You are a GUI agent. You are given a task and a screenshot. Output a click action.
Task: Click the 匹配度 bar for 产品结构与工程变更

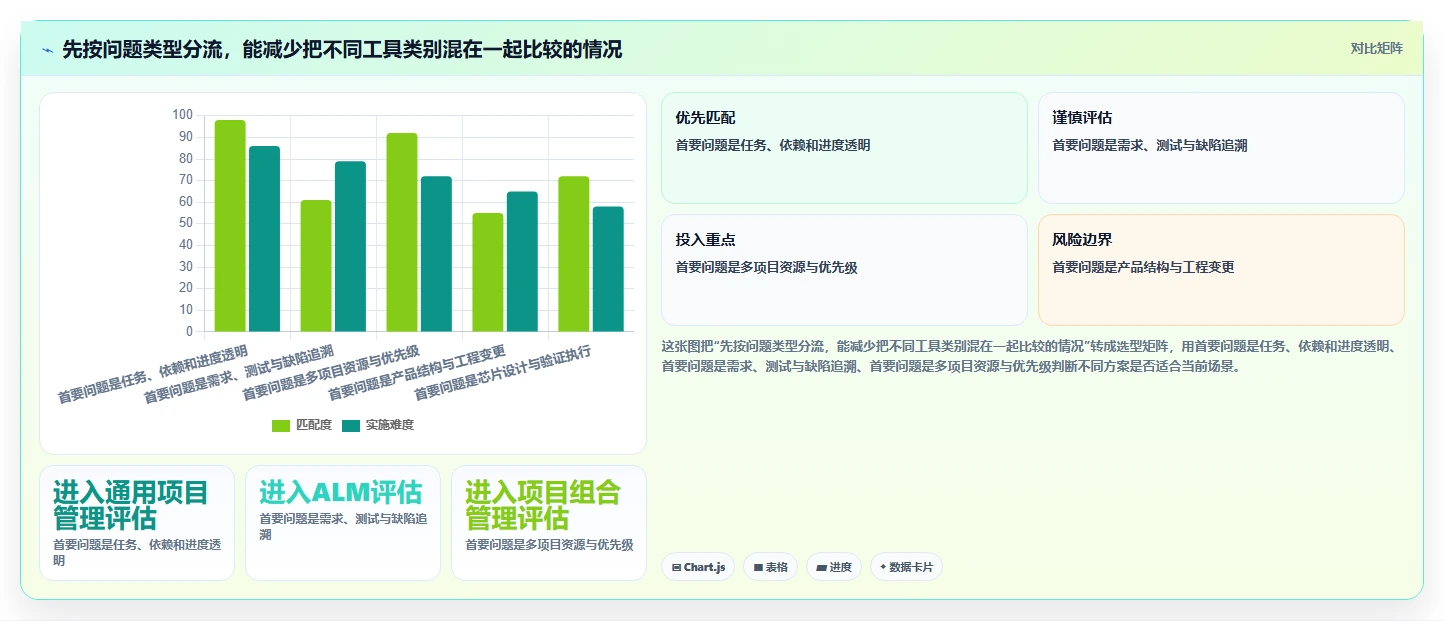[488, 272]
